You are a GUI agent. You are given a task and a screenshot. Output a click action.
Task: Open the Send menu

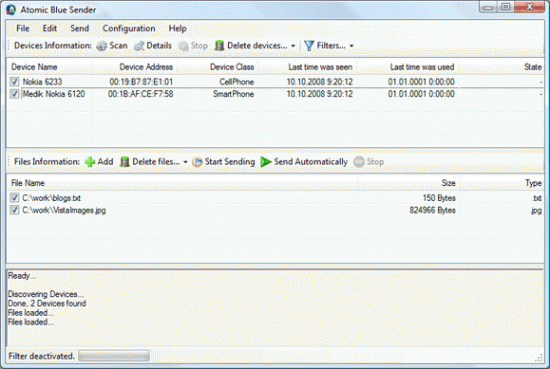(80, 28)
